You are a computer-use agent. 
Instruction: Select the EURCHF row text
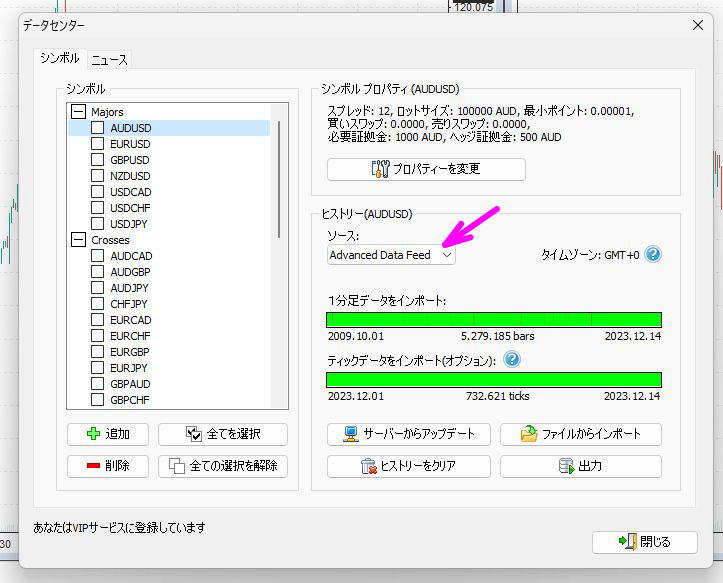(x=130, y=336)
